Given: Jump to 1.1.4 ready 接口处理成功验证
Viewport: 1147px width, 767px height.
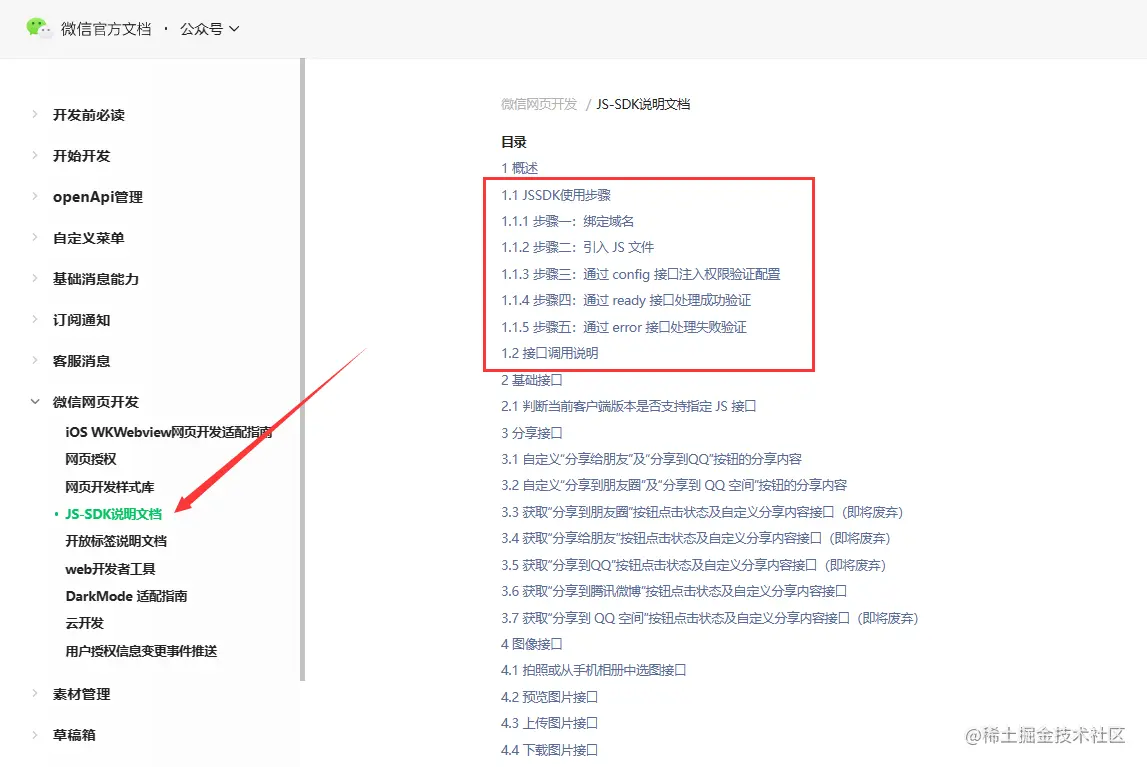Looking at the screenshot, I should tap(626, 301).
